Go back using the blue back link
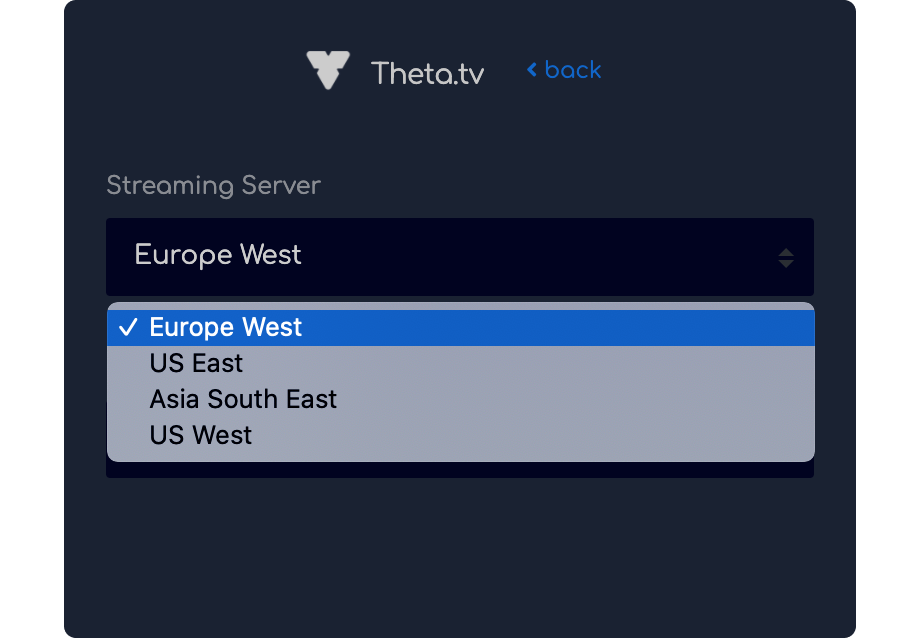Viewport: 919px width, 638px height. click(x=564, y=70)
